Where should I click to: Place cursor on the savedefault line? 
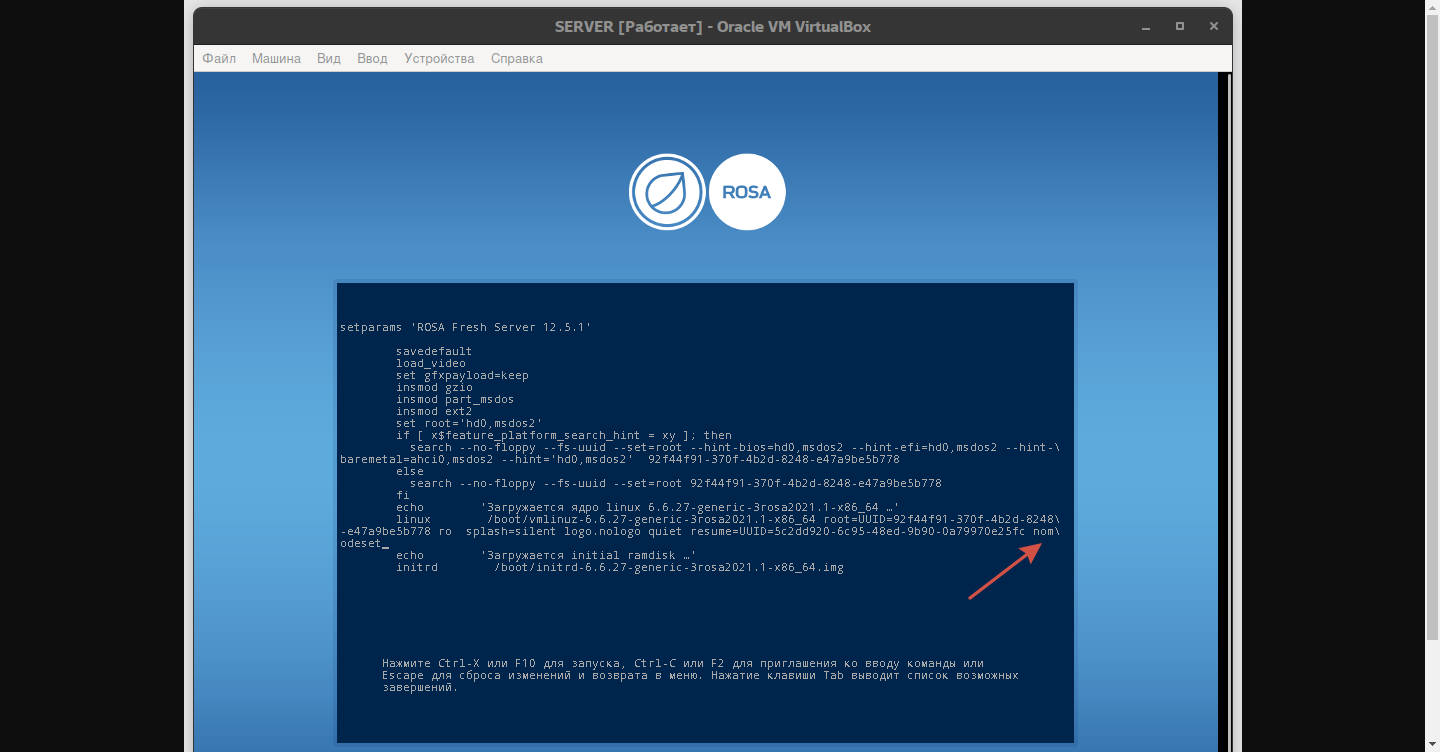pos(434,351)
